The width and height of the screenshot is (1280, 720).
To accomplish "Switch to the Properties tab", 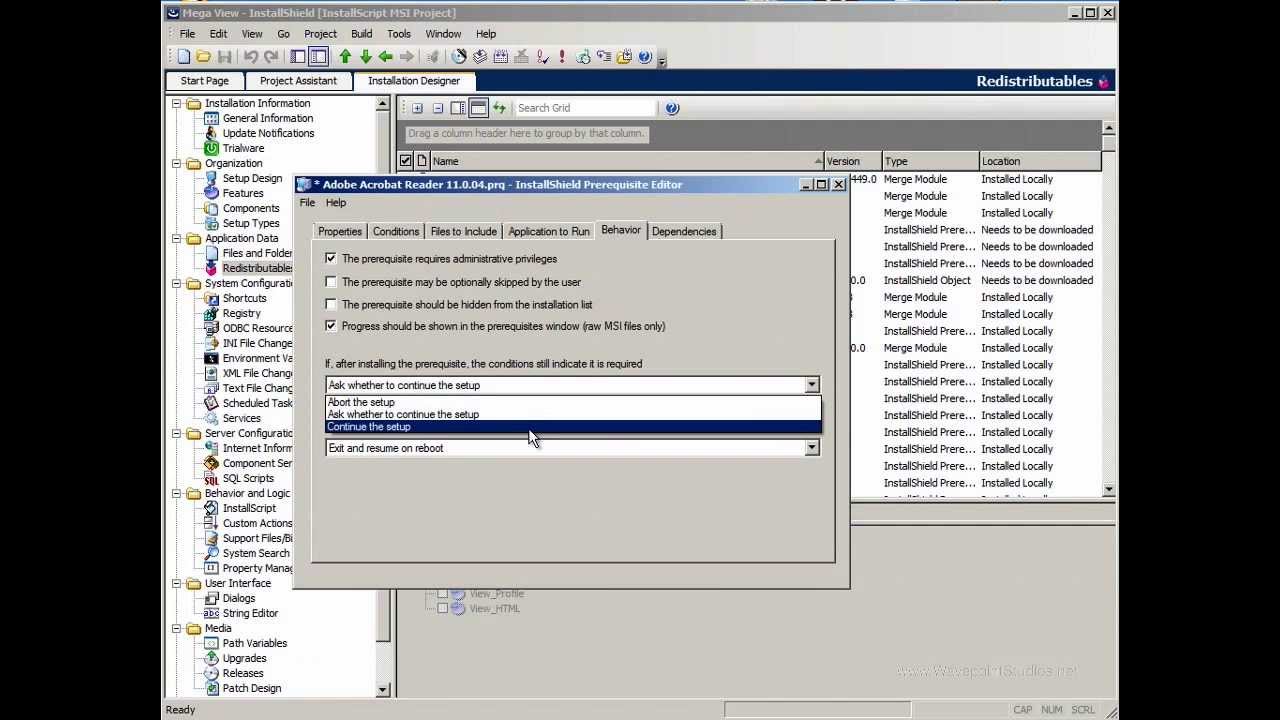I will [340, 231].
